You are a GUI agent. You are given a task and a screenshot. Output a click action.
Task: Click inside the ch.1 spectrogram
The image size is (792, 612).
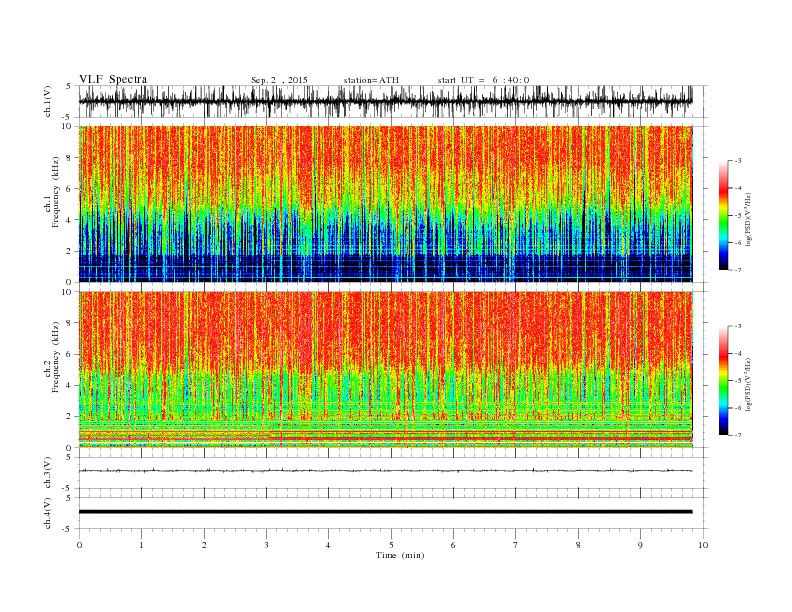point(386,204)
